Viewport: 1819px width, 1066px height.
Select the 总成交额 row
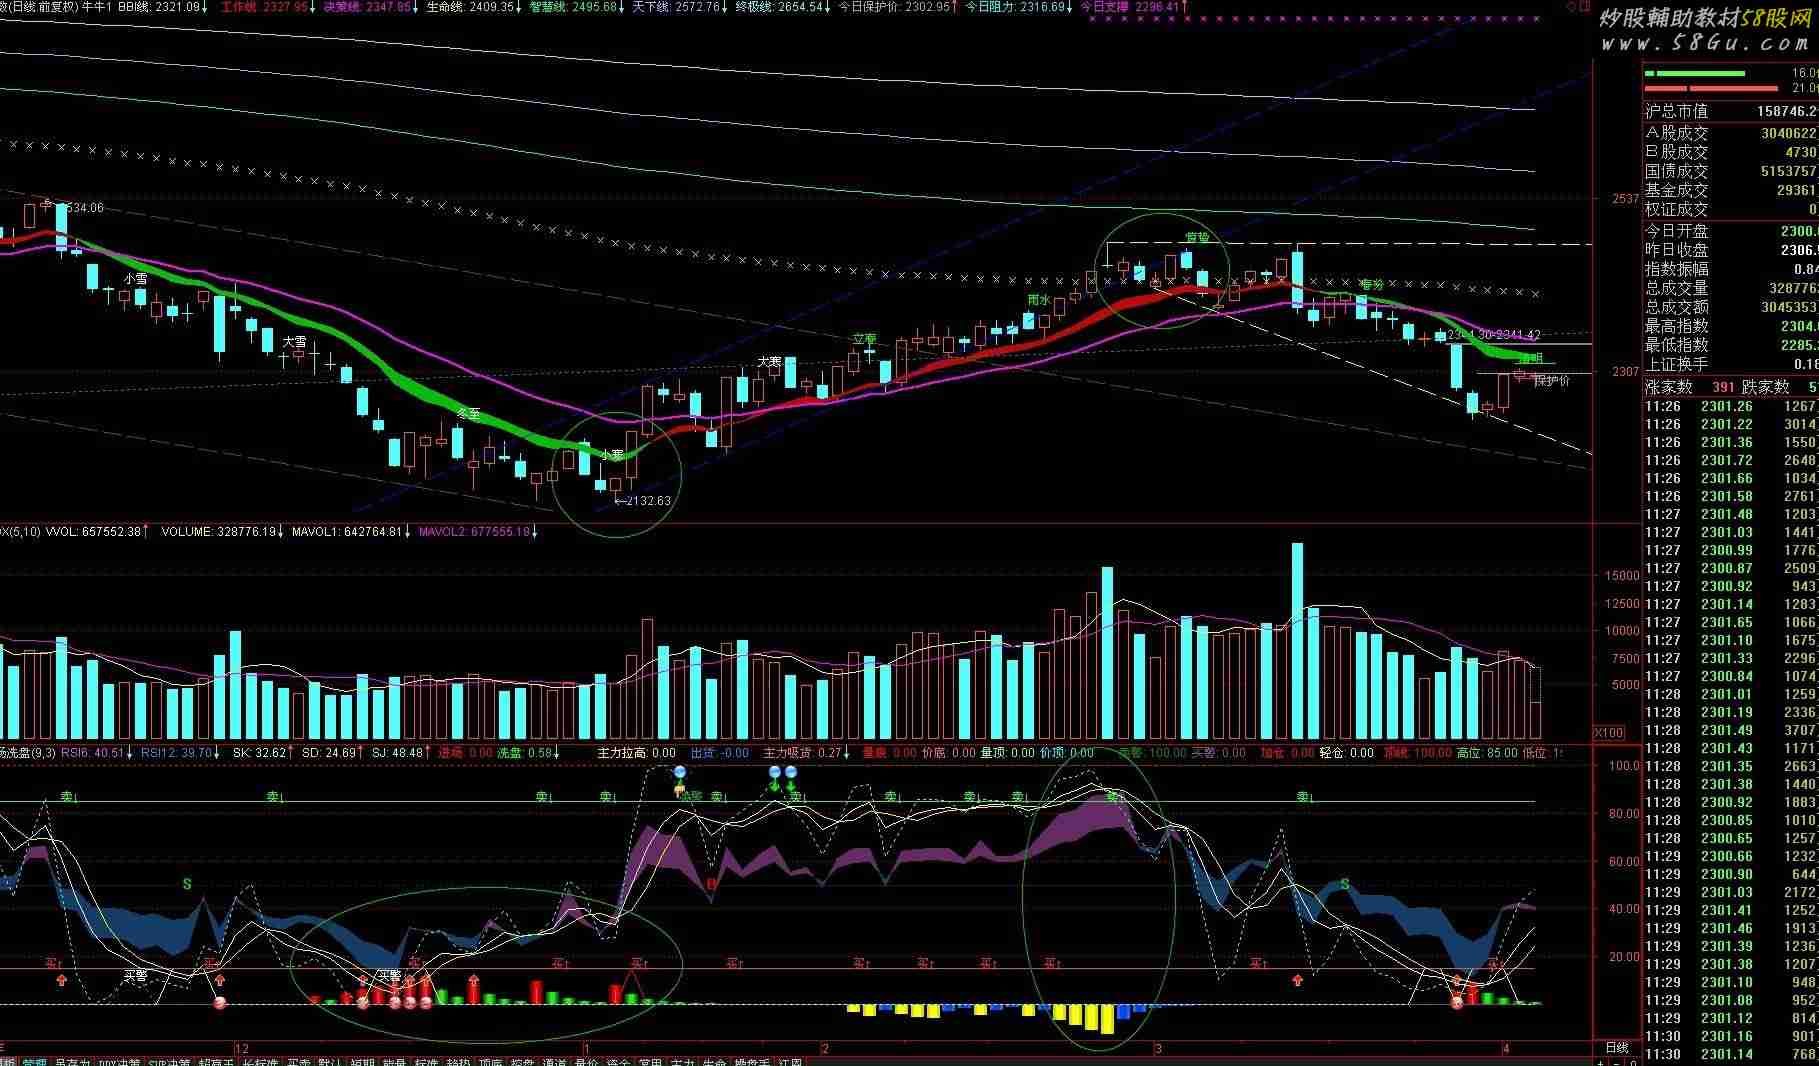[1731, 307]
